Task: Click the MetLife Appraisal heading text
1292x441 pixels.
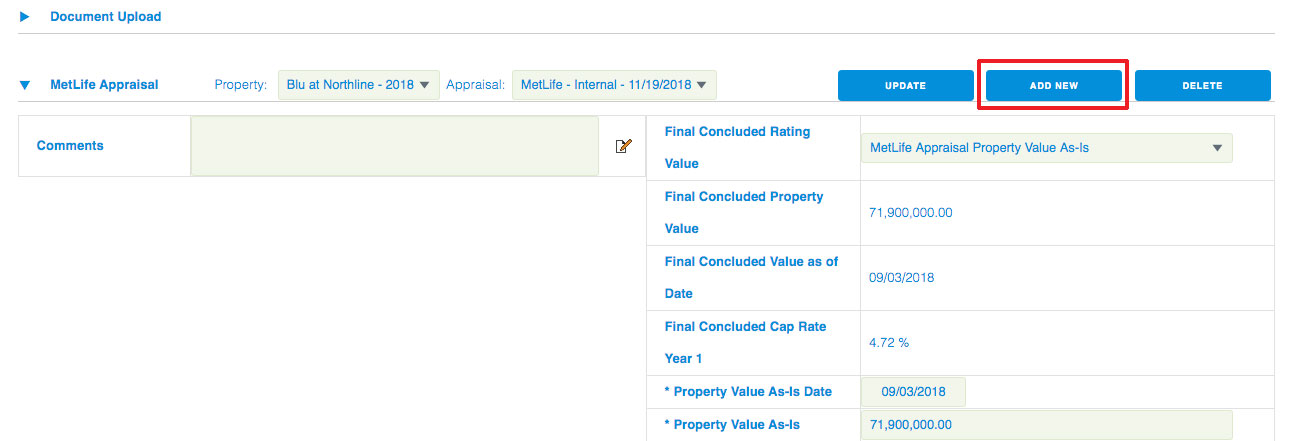Action: click(x=104, y=86)
